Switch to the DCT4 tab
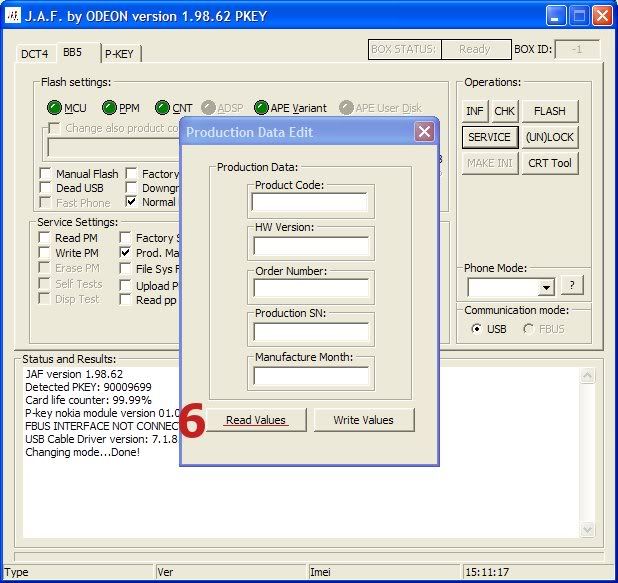Viewport: 618px width, 583px height. [x=35, y=54]
